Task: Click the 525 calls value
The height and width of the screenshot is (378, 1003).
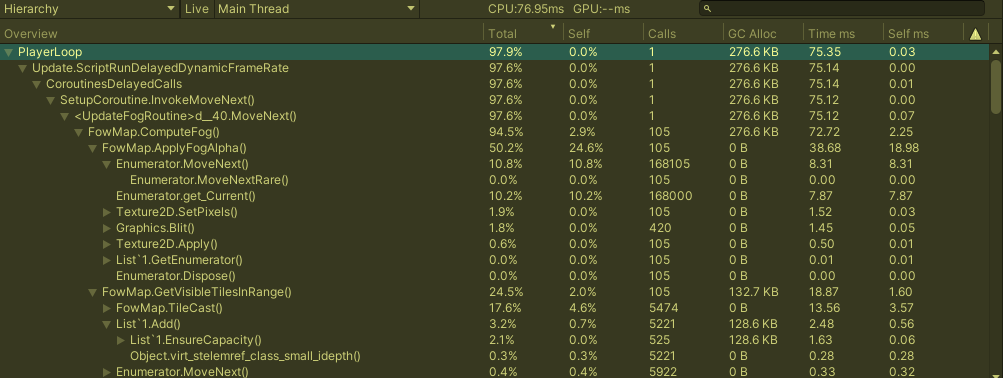Action: [659, 340]
